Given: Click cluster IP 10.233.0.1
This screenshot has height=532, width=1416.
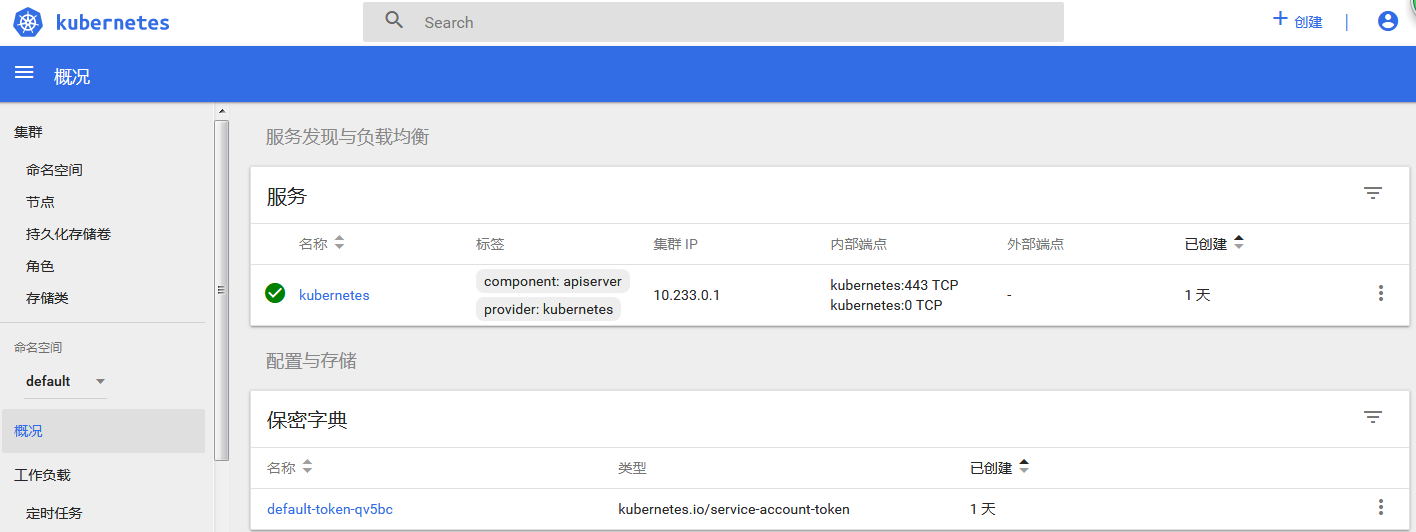Looking at the screenshot, I should click(x=687, y=295).
